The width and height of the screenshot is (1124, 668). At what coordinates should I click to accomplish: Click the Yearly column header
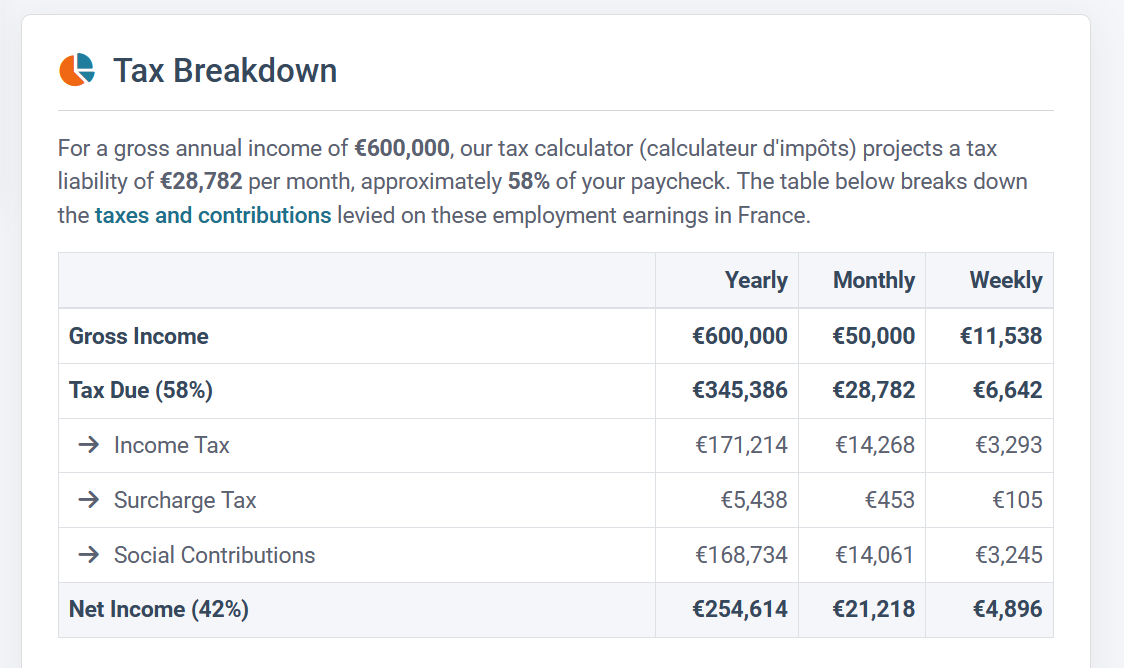coord(756,281)
